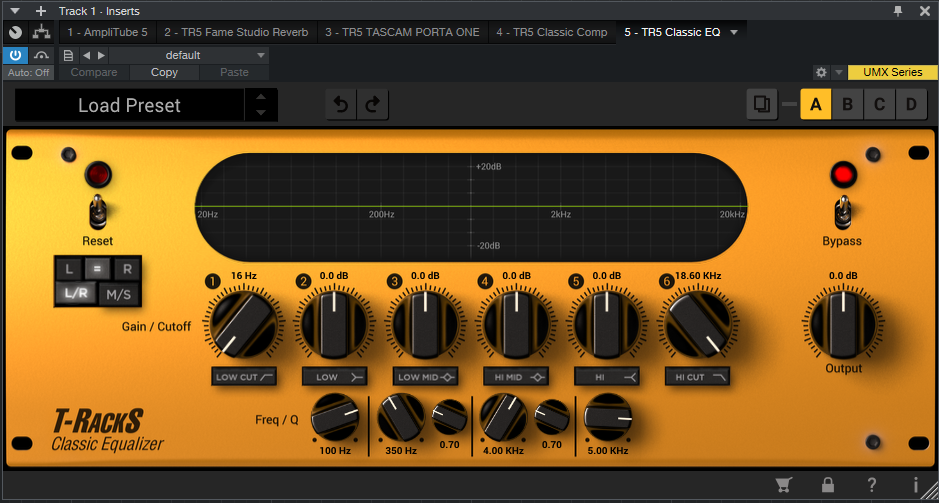
Task: Toggle the LOW CUT filter button
Action: click(x=244, y=377)
